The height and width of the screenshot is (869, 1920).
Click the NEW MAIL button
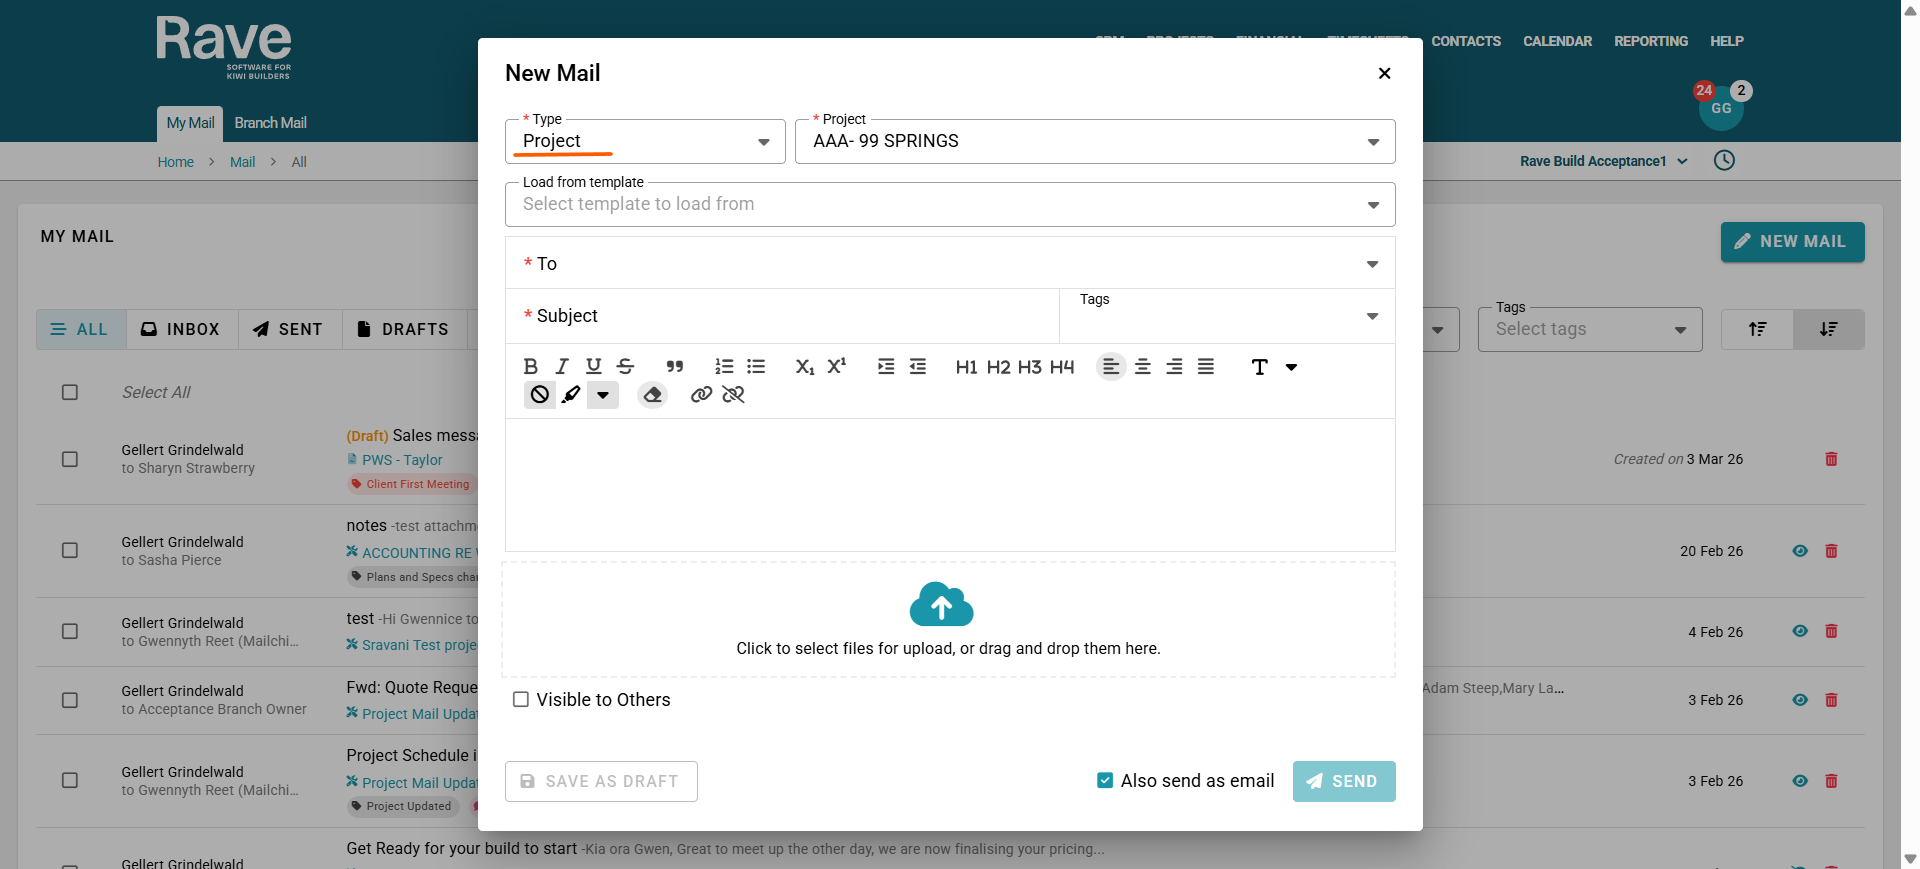(1792, 242)
